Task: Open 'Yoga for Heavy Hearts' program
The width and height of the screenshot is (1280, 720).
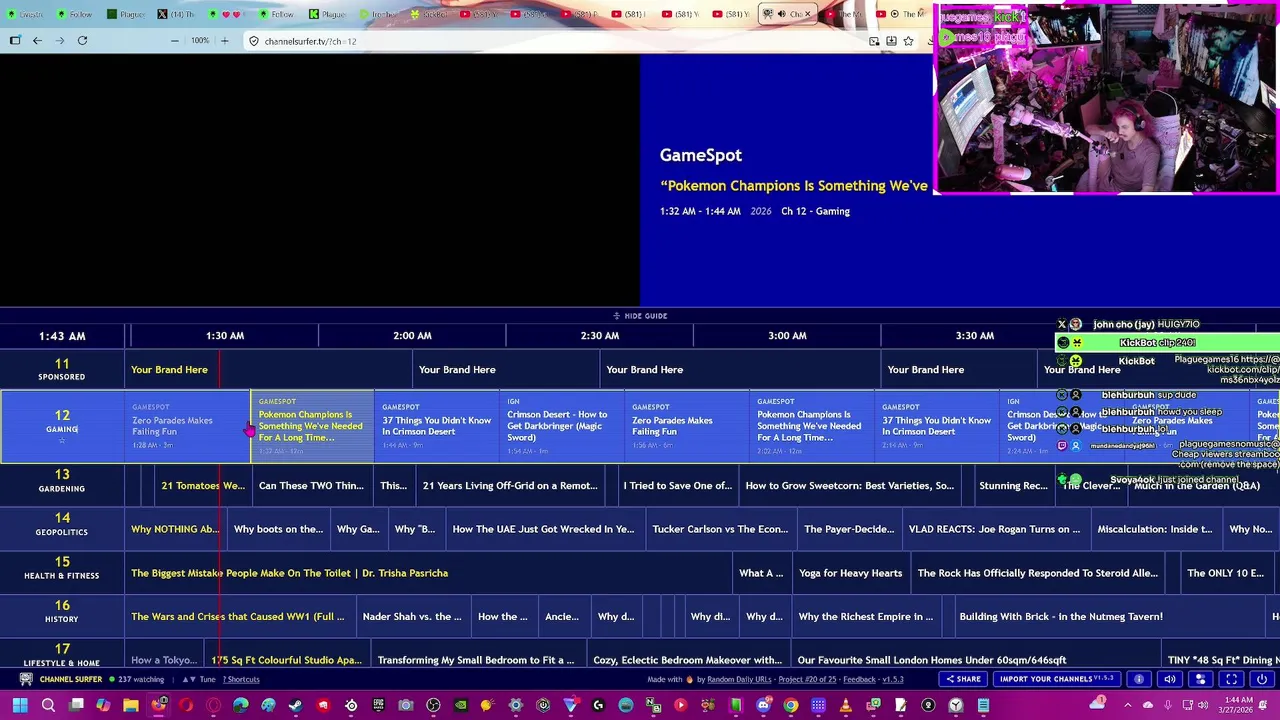Action: (x=850, y=573)
